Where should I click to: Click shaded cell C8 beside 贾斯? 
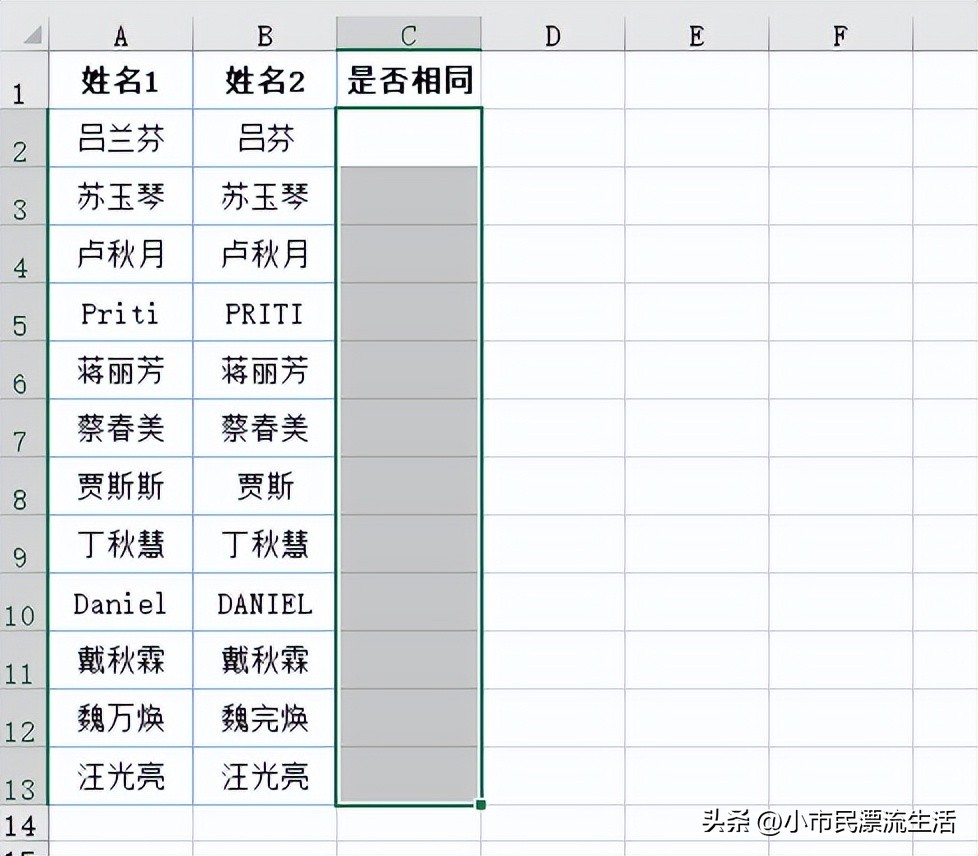pyautogui.click(x=409, y=486)
